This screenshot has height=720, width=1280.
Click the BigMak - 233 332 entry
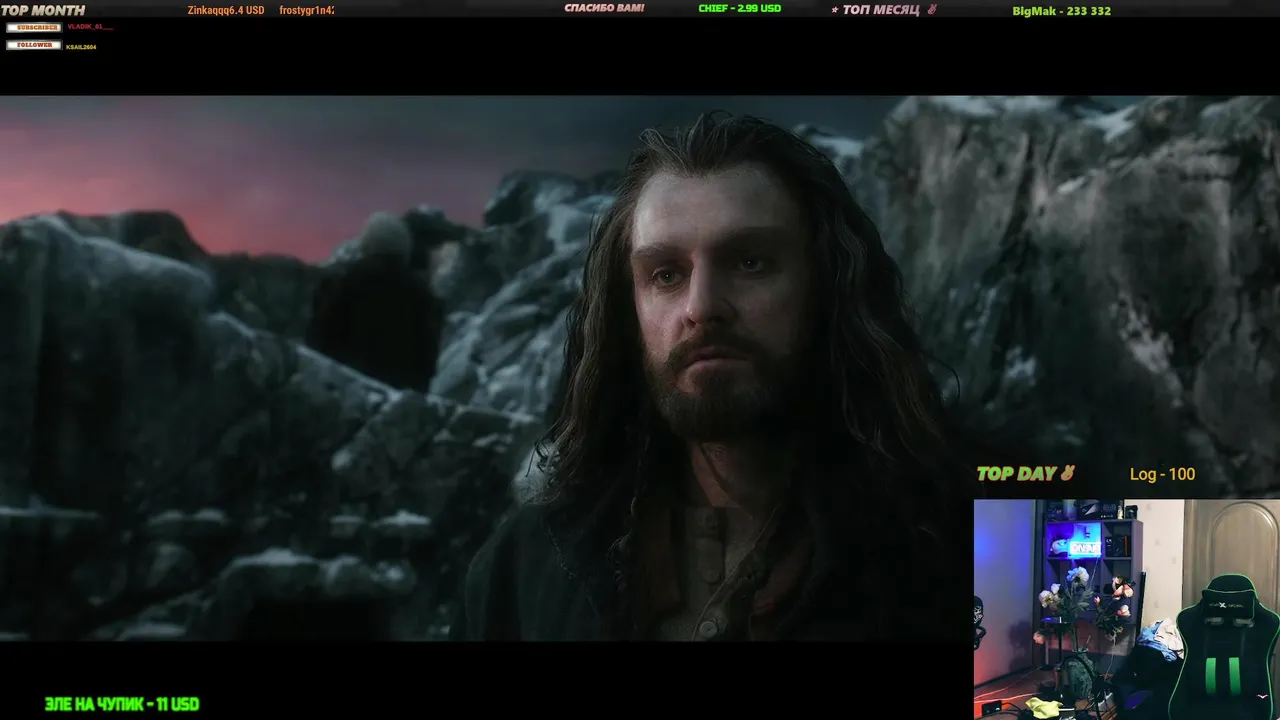click(x=1061, y=11)
